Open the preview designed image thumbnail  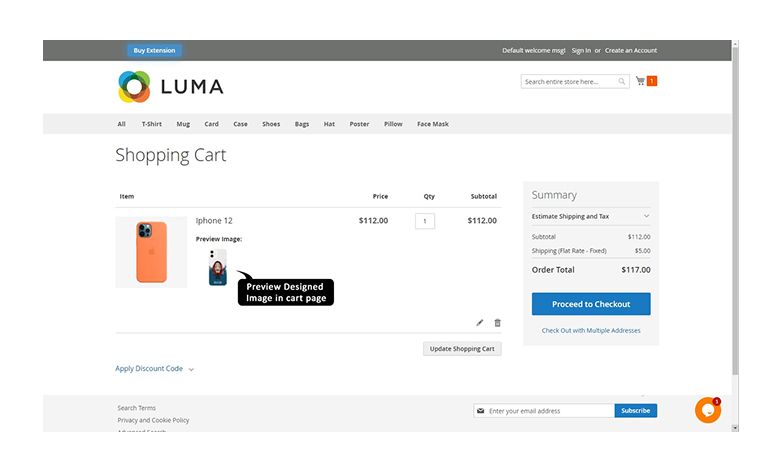pyautogui.click(x=217, y=267)
